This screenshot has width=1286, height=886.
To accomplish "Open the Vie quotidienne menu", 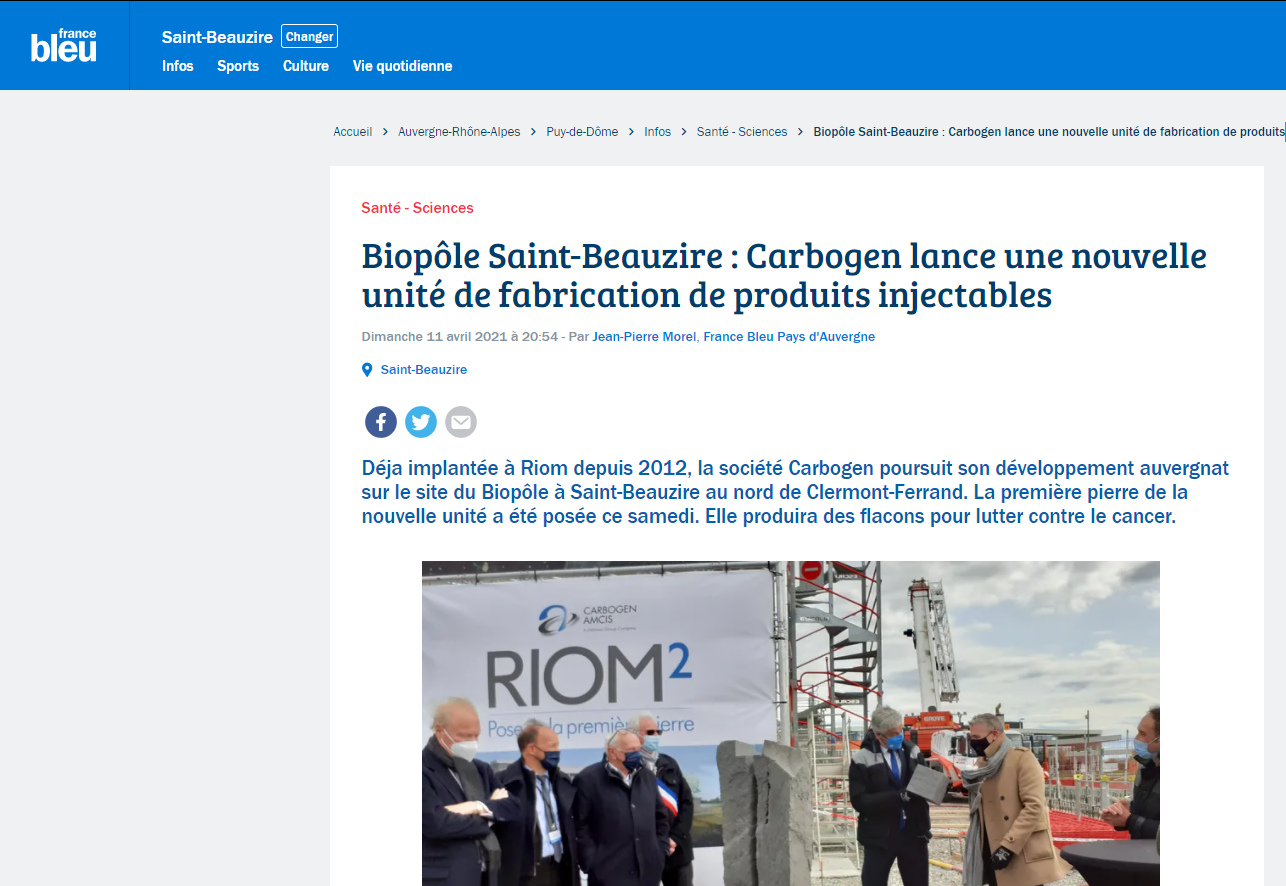I will 402,66.
